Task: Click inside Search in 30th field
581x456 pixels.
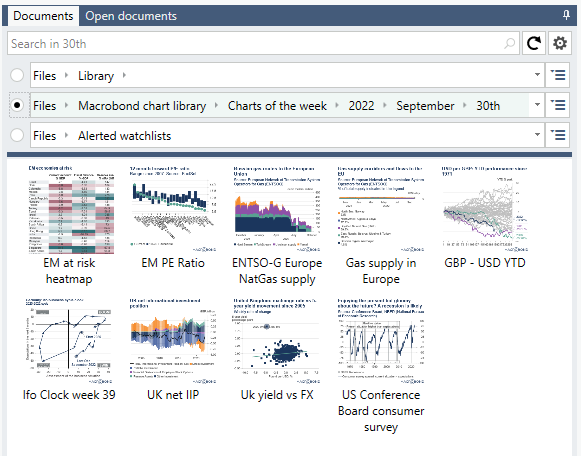Action: (x=263, y=43)
